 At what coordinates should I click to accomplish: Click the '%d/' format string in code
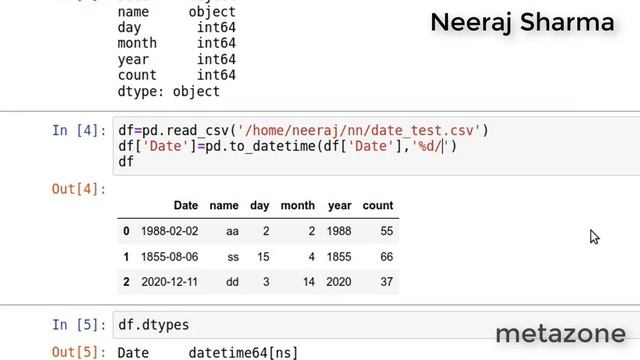pos(430,146)
